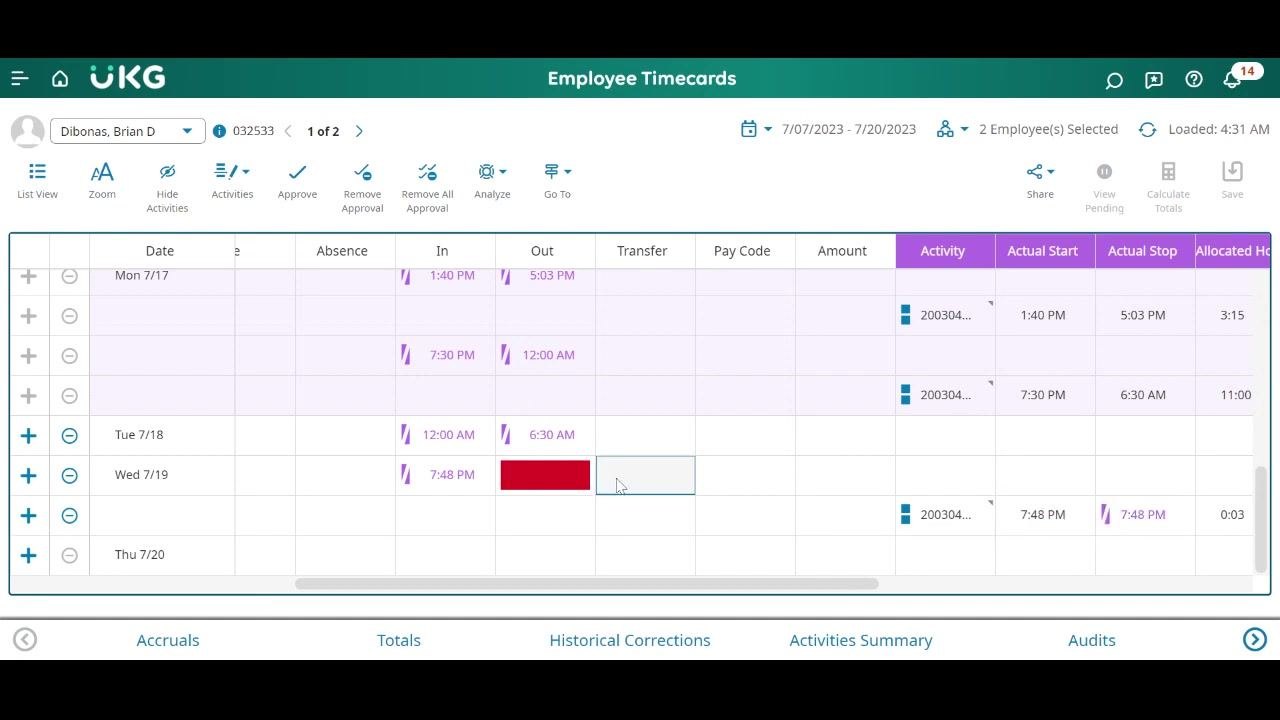The image size is (1280, 720).
Task: Open the Share dropdown
Action: (x=1040, y=181)
